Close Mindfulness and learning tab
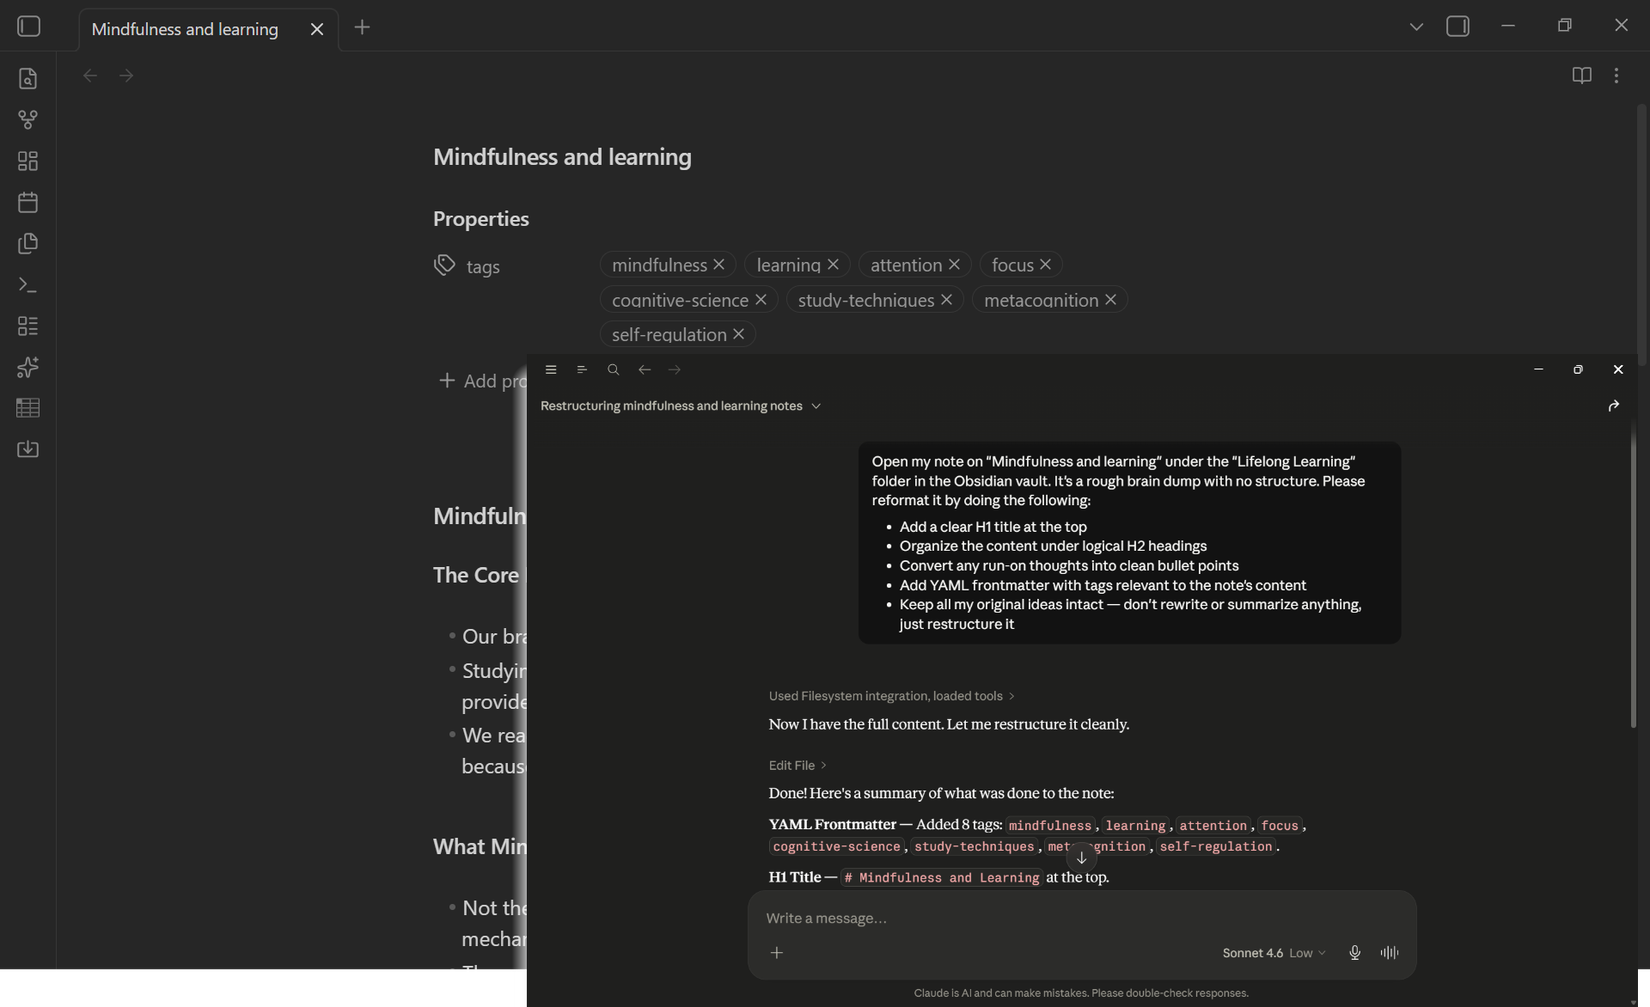 coord(317,29)
